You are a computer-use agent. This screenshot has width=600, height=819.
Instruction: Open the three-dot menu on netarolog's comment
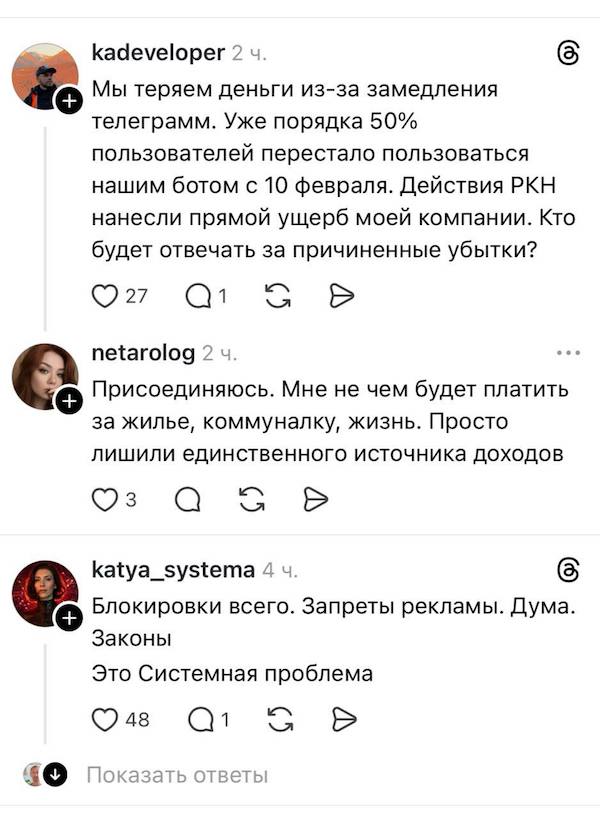point(570,352)
